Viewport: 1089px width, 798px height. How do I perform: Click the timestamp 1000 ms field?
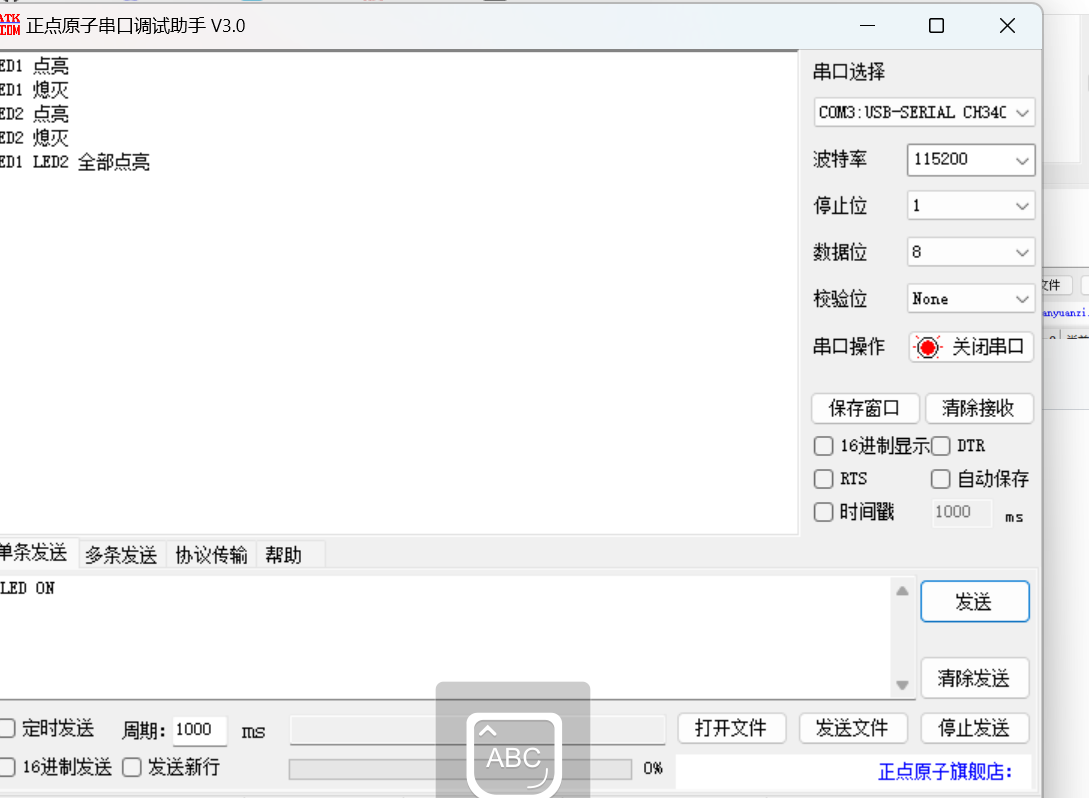961,513
